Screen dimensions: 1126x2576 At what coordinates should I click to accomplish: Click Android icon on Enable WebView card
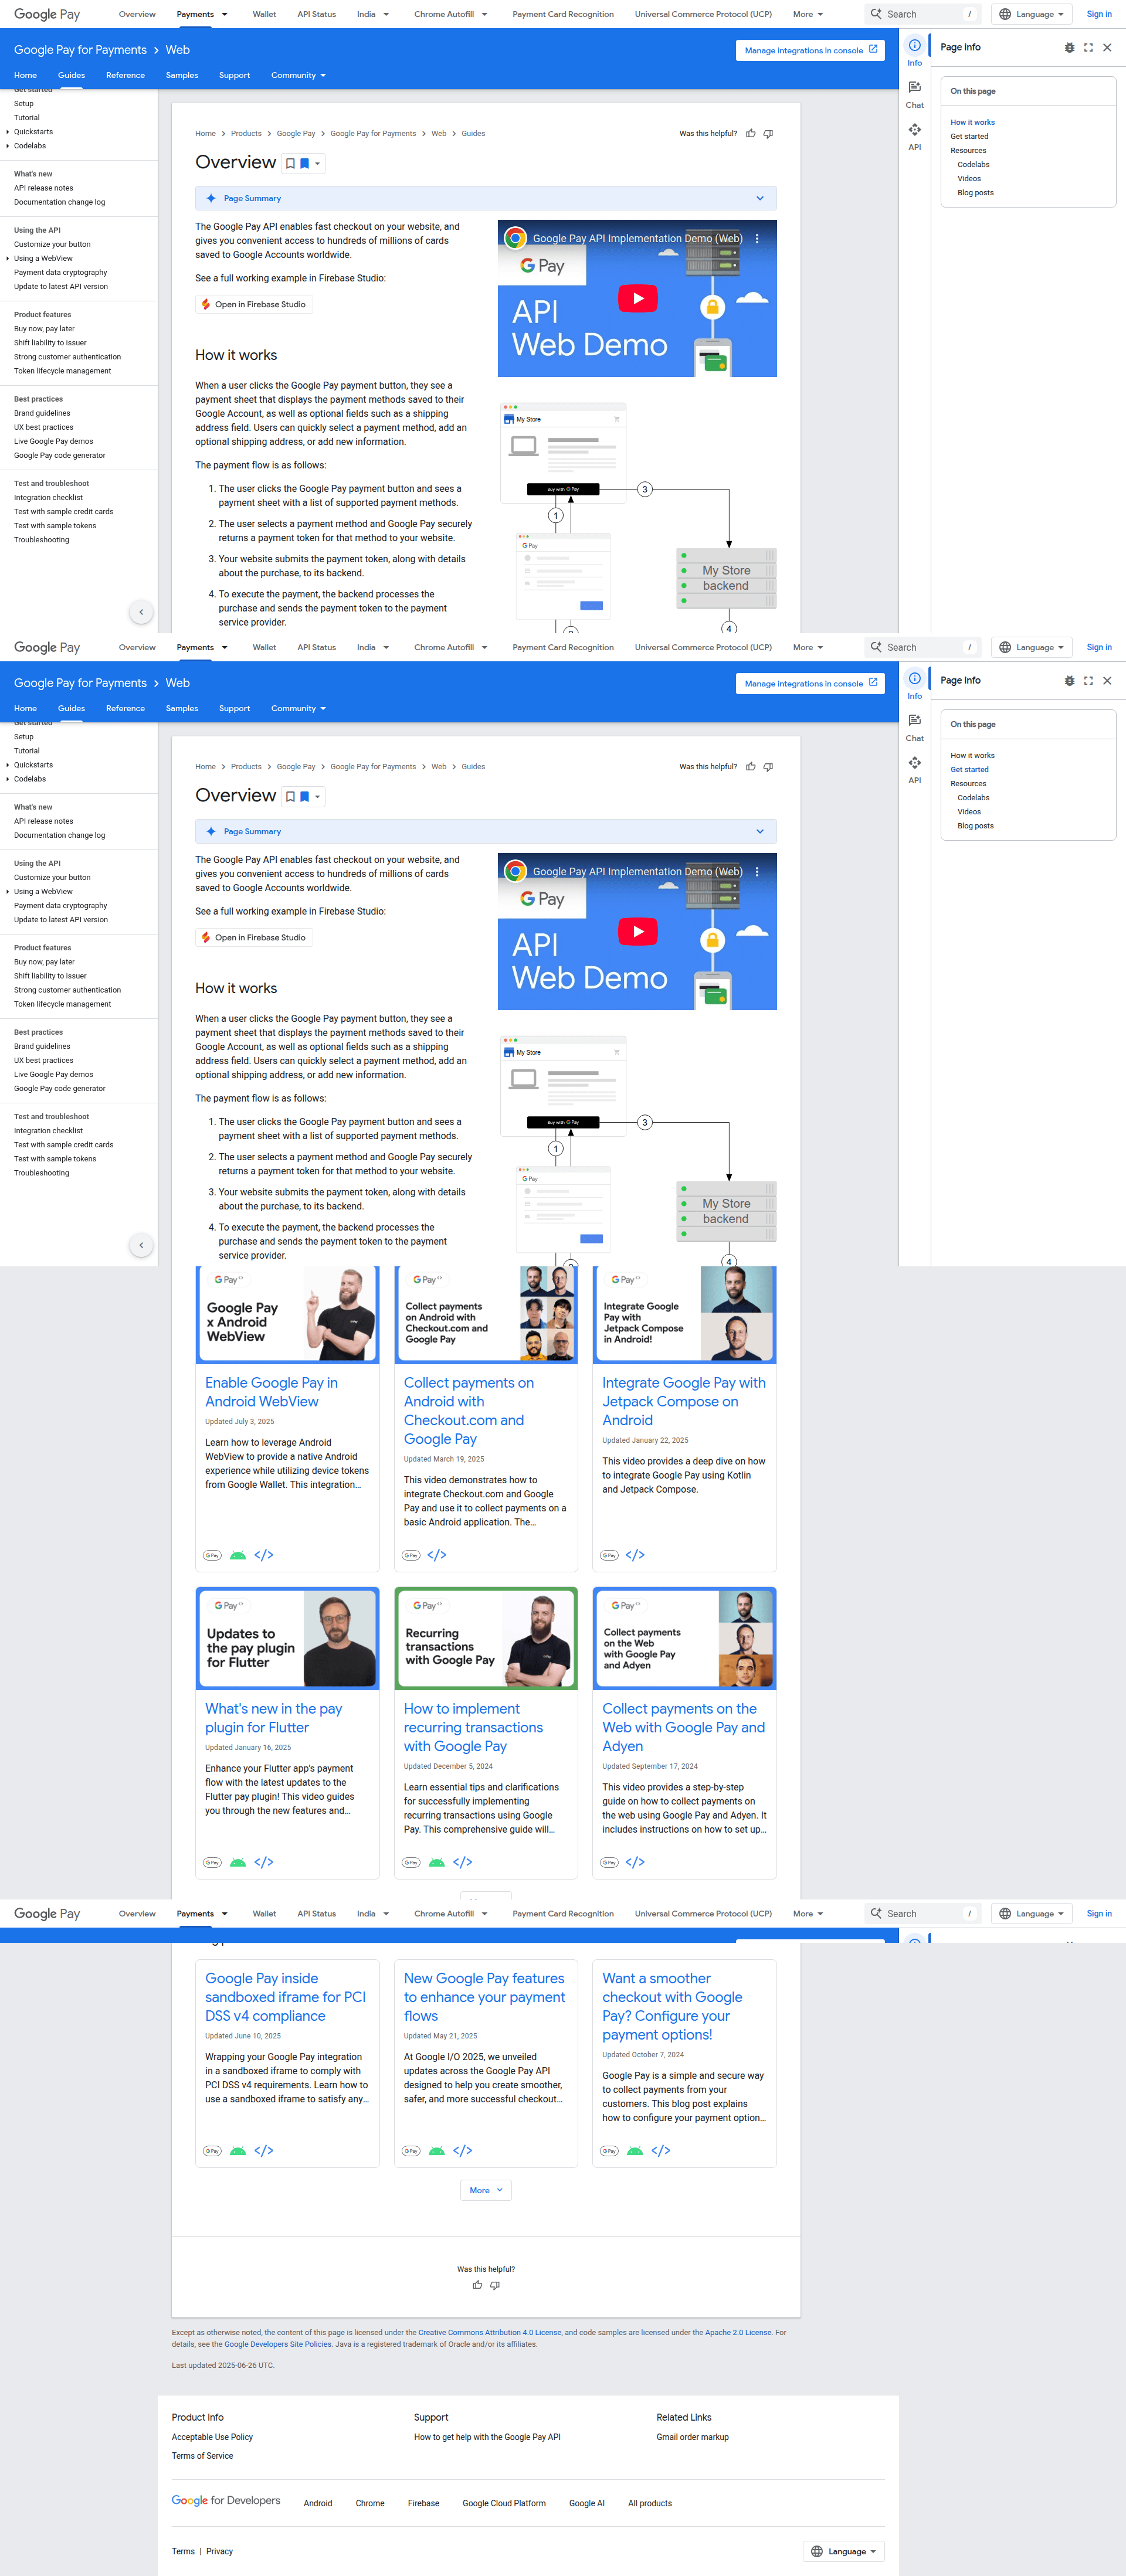[x=238, y=1555]
